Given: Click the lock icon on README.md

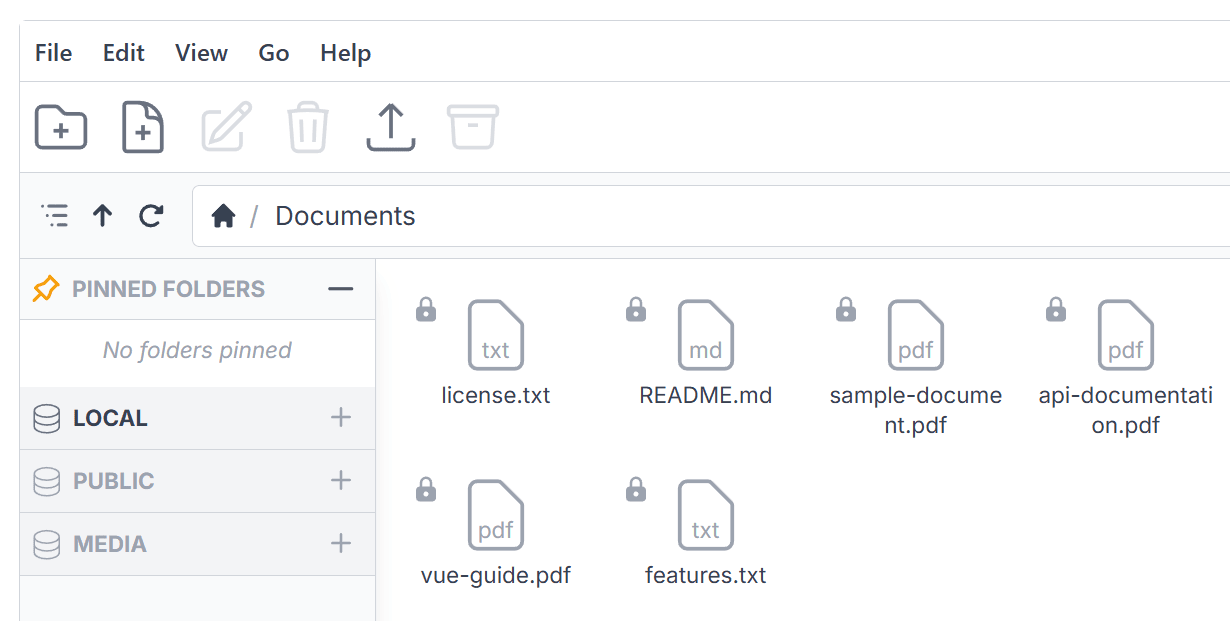Looking at the screenshot, I should point(635,309).
